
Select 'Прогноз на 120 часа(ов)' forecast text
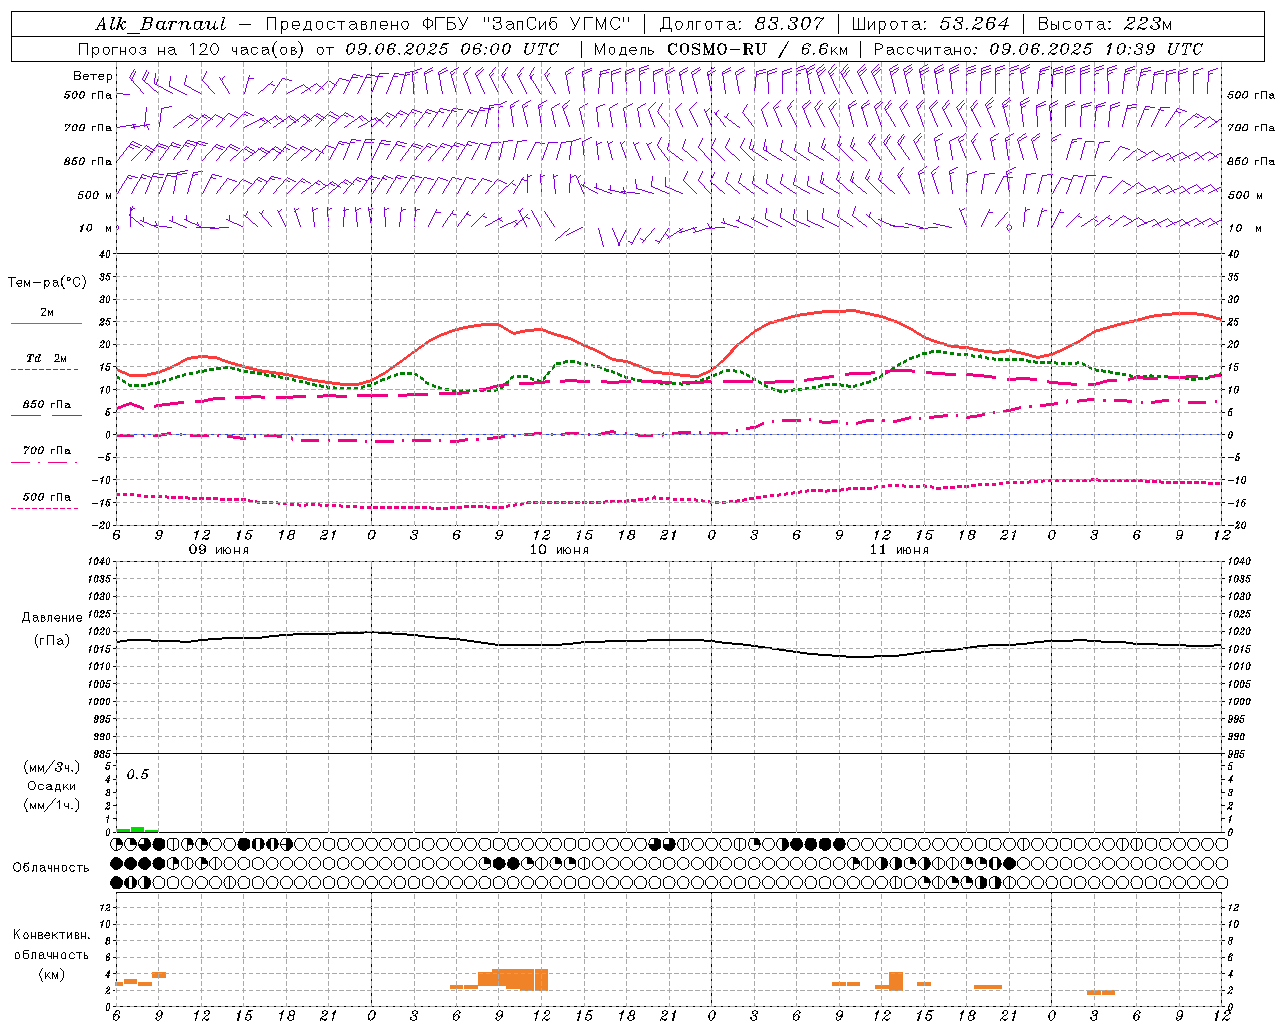[193, 49]
